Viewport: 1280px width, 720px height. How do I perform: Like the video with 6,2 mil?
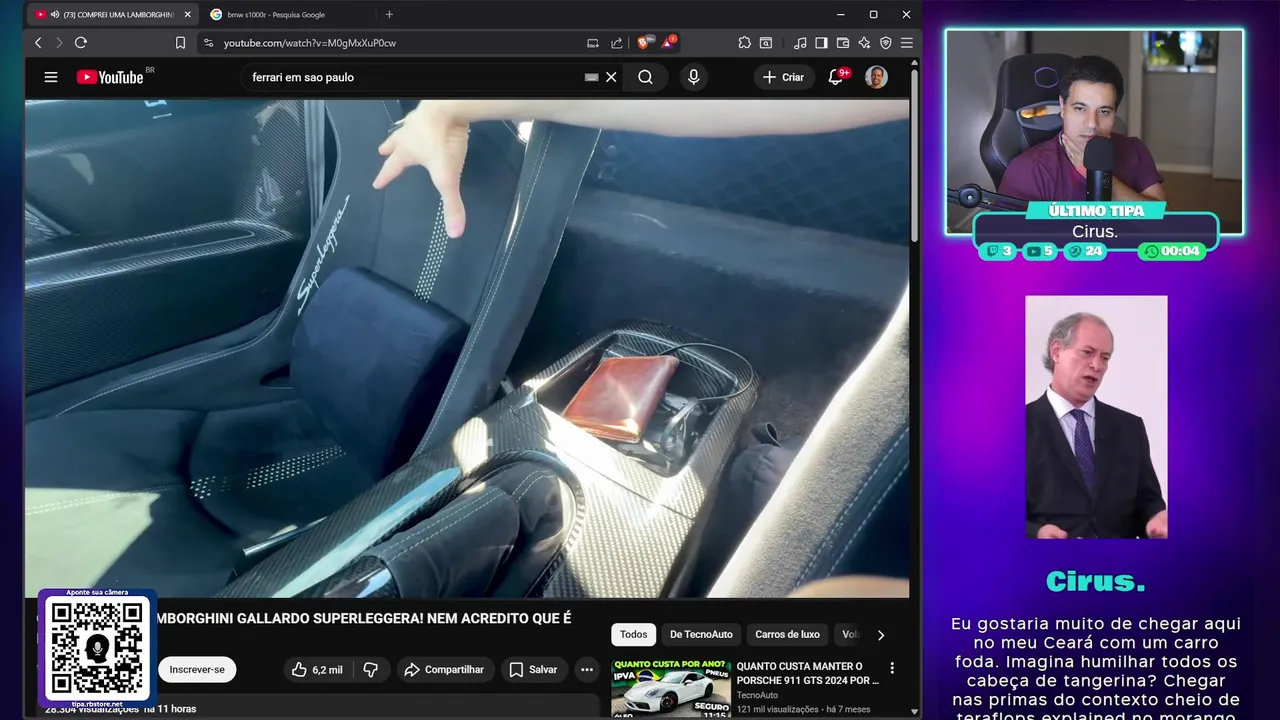[317, 670]
